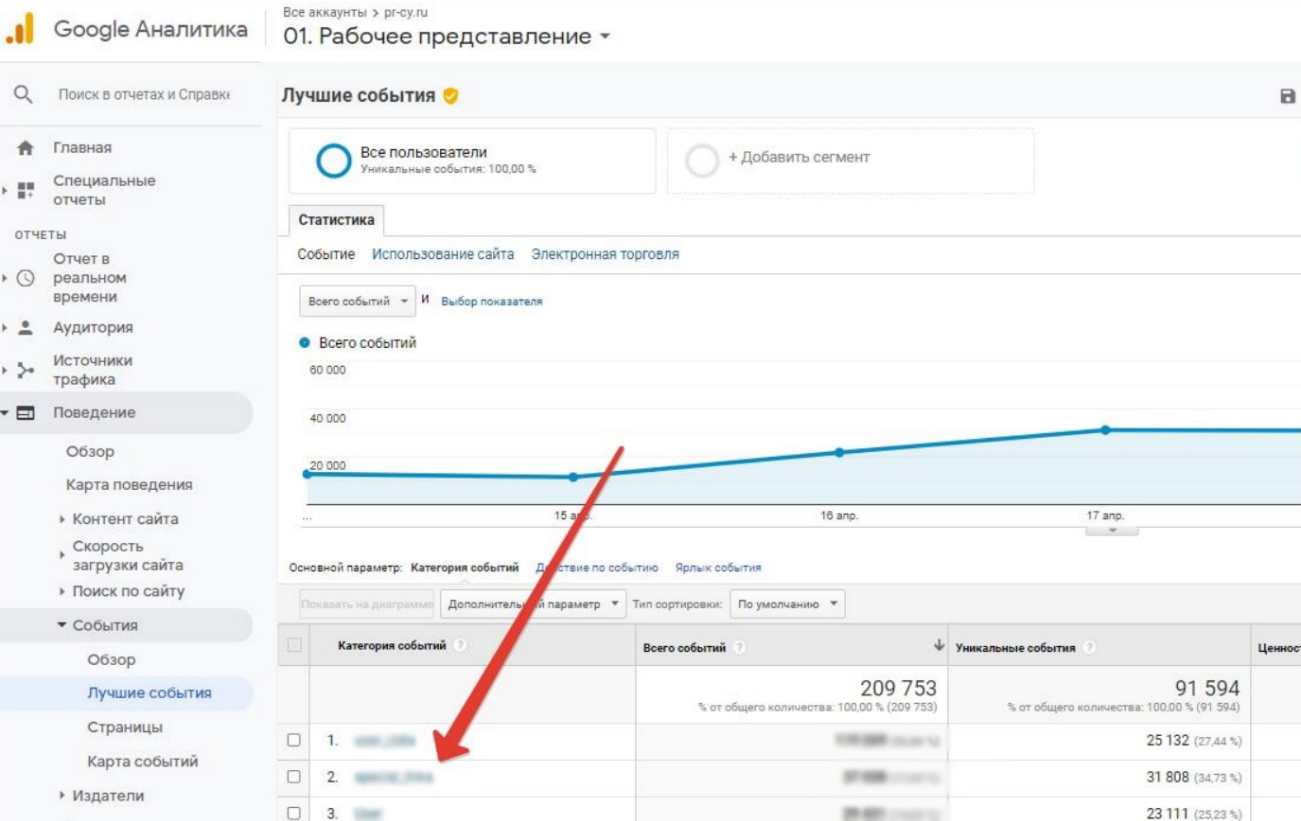1301x821 pixels.
Task: Switch to Использование сайта tab
Action: (x=443, y=255)
